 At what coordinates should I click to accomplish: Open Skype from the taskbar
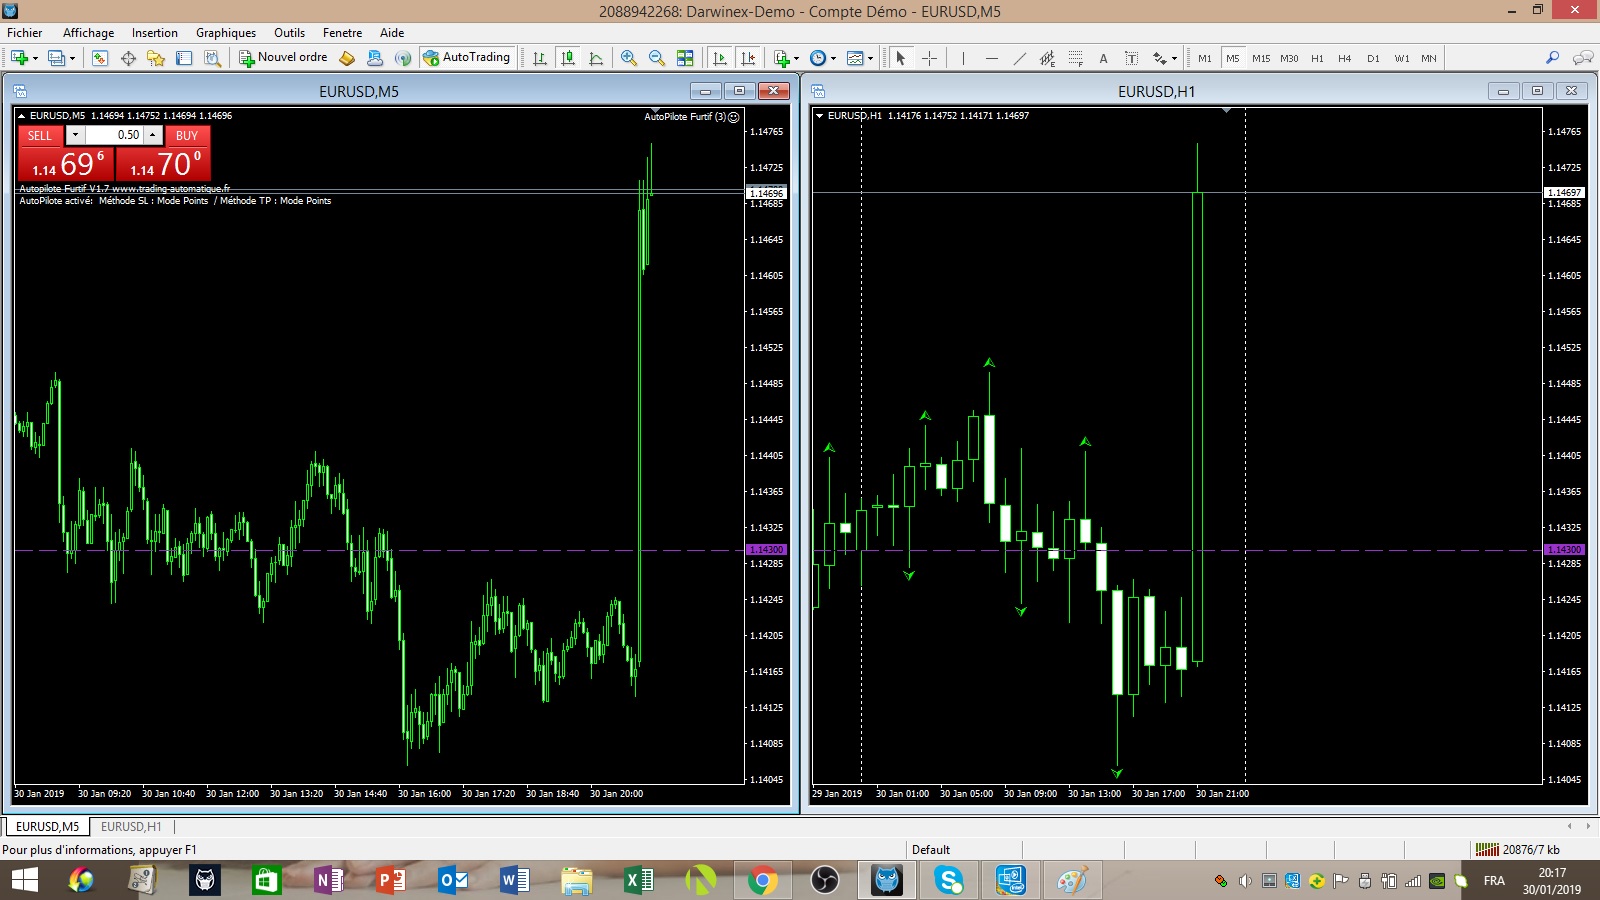tap(948, 880)
